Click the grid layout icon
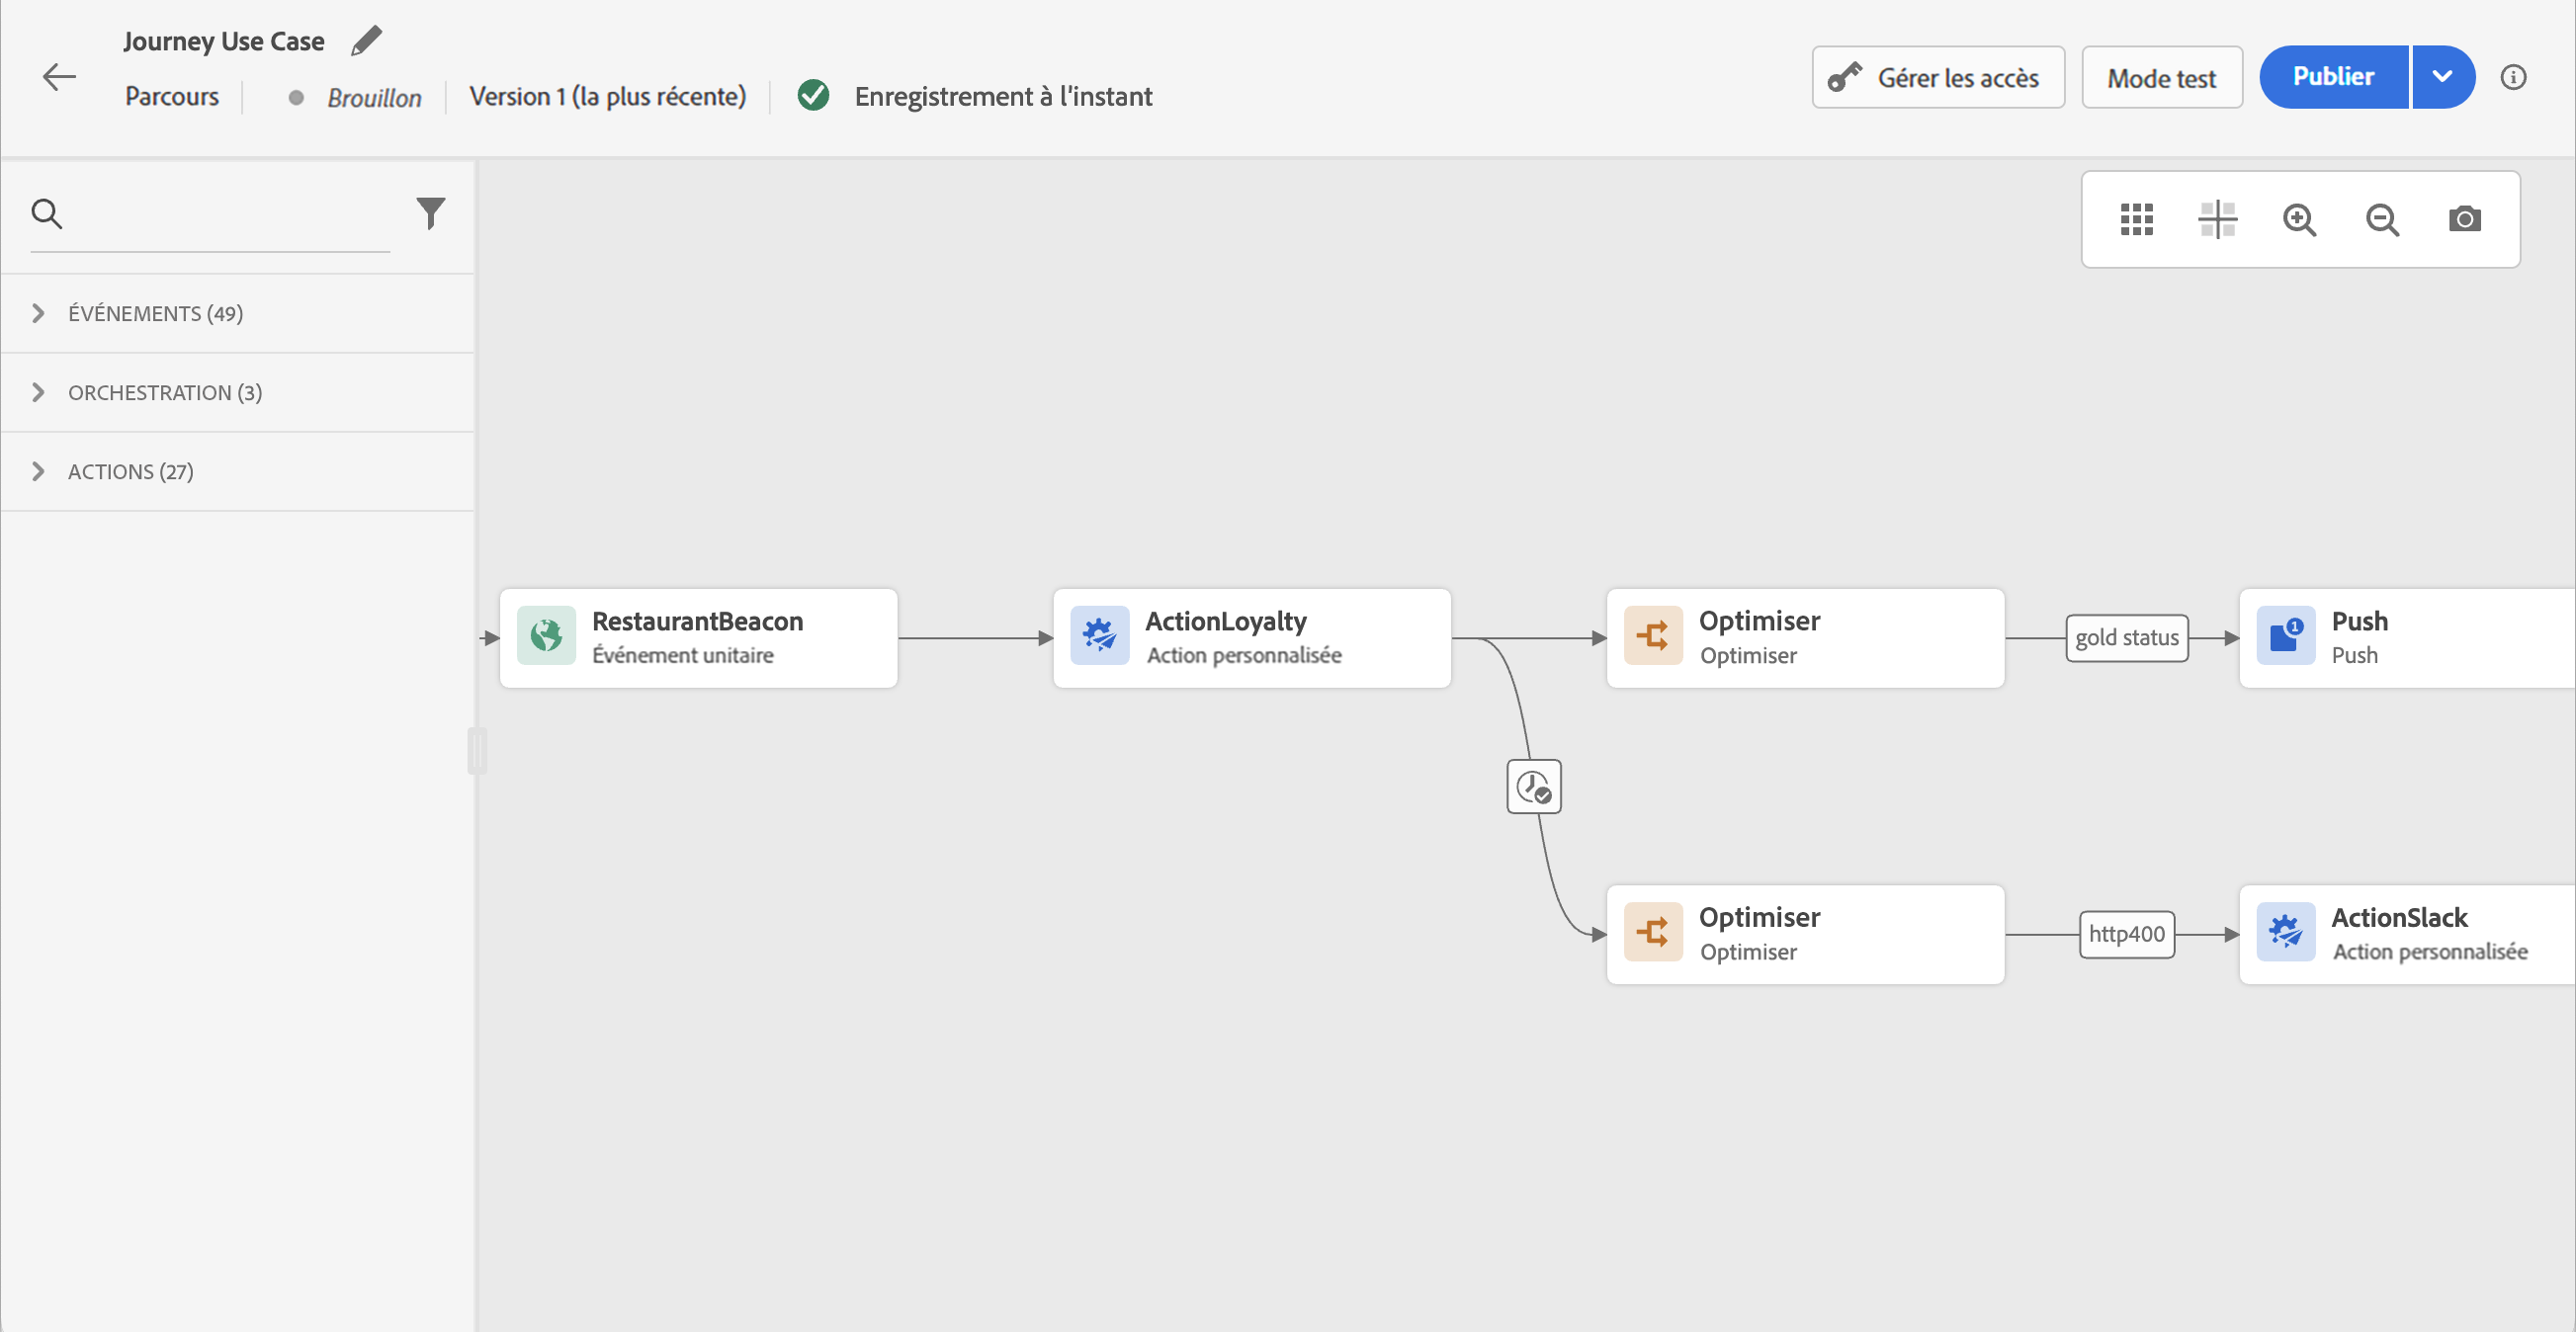Viewport: 2576px width, 1332px height. coord(2136,219)
